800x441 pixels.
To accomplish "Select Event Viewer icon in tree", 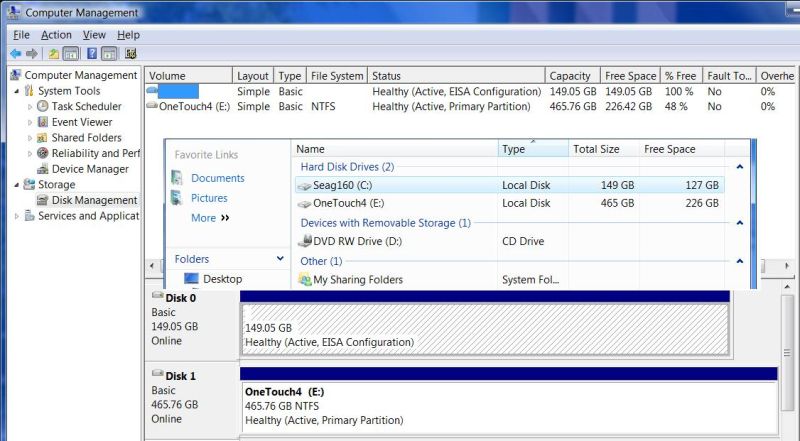I will click(x=43, y=122).
